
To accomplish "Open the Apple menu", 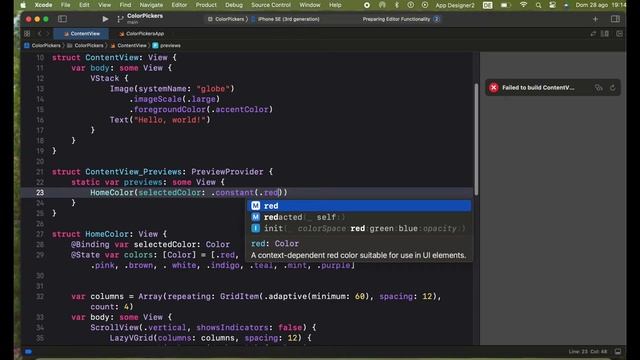I will point(23,5).
